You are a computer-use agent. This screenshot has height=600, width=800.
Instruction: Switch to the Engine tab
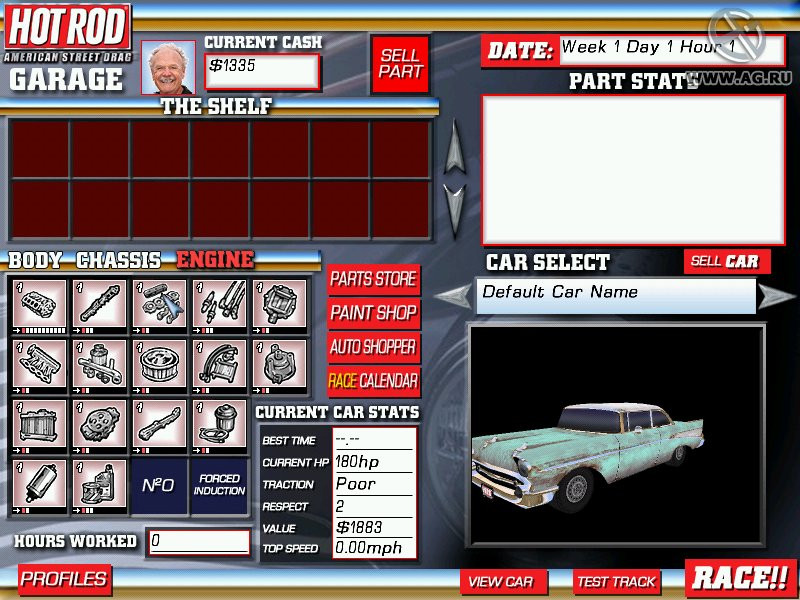215,260
